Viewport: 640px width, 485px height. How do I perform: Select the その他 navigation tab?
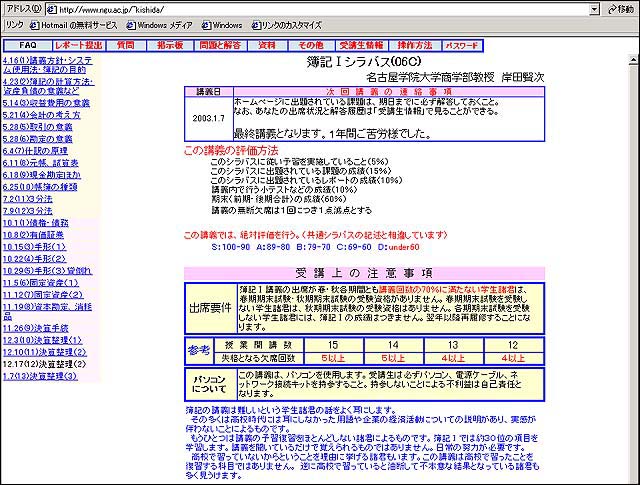click(x=311, y=45)
